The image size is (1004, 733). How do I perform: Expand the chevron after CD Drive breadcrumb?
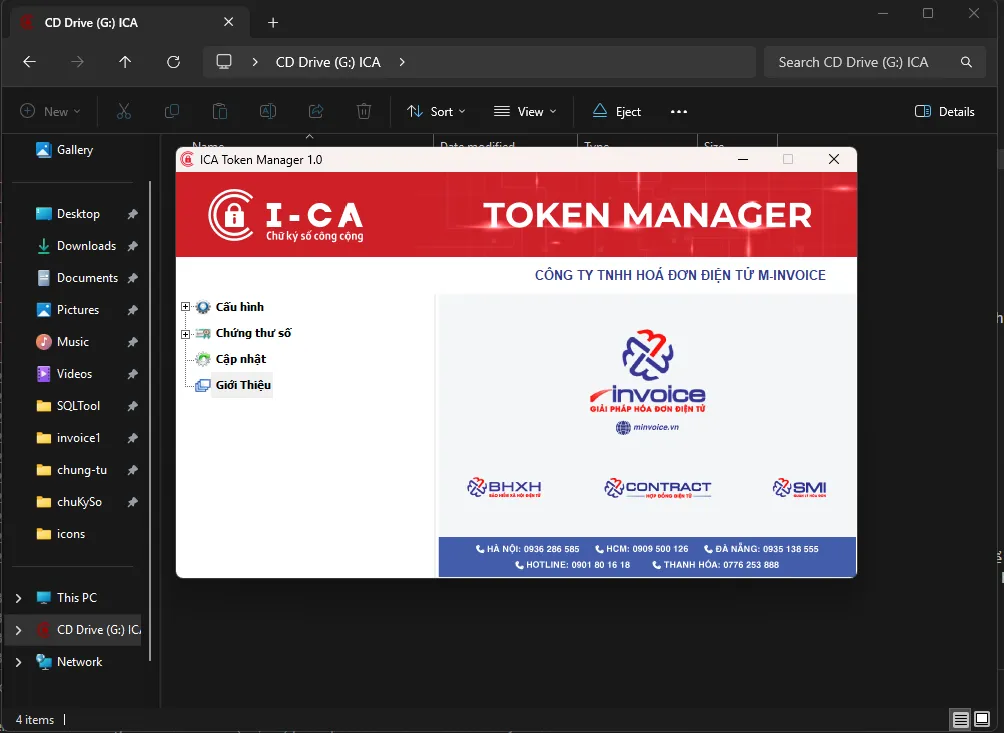tap(402, 62)
